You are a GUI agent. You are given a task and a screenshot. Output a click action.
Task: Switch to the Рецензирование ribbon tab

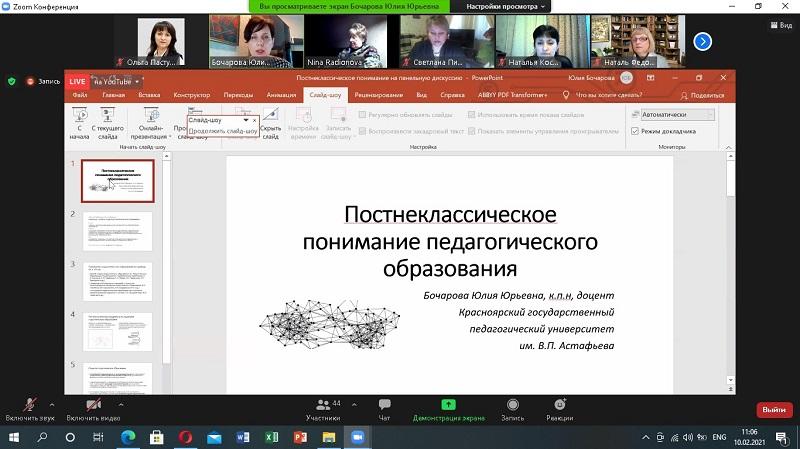[x=378, y=95]
